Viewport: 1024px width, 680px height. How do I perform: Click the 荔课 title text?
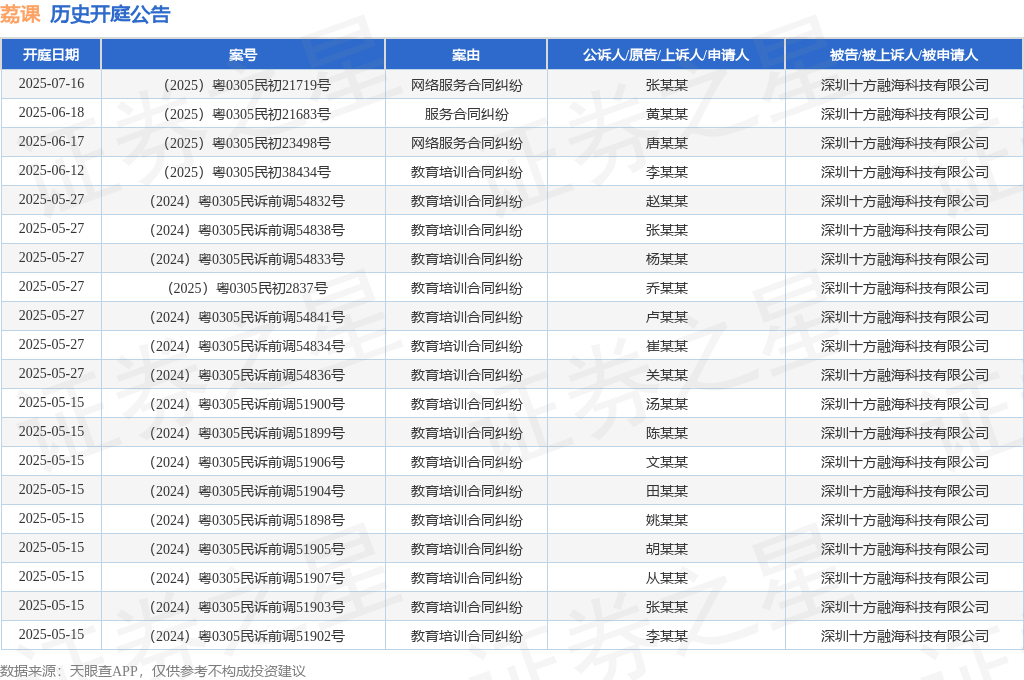click(20, 14)
